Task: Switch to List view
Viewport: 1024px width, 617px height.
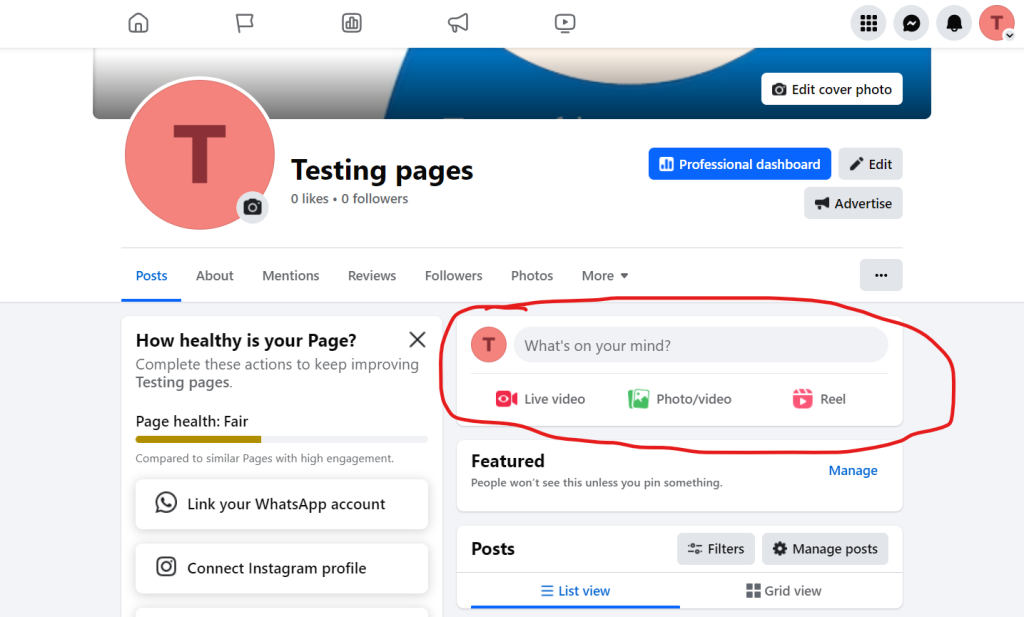Action: click(x=575, y=591)
